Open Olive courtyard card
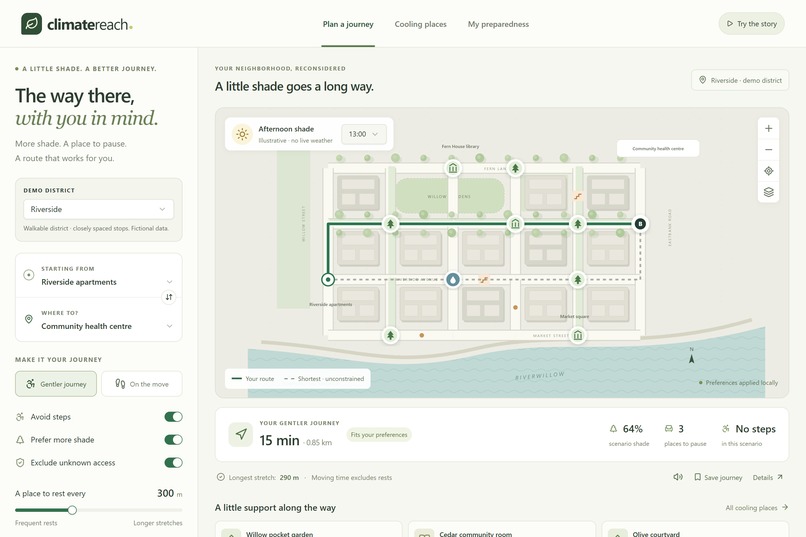 coord(695,529)
